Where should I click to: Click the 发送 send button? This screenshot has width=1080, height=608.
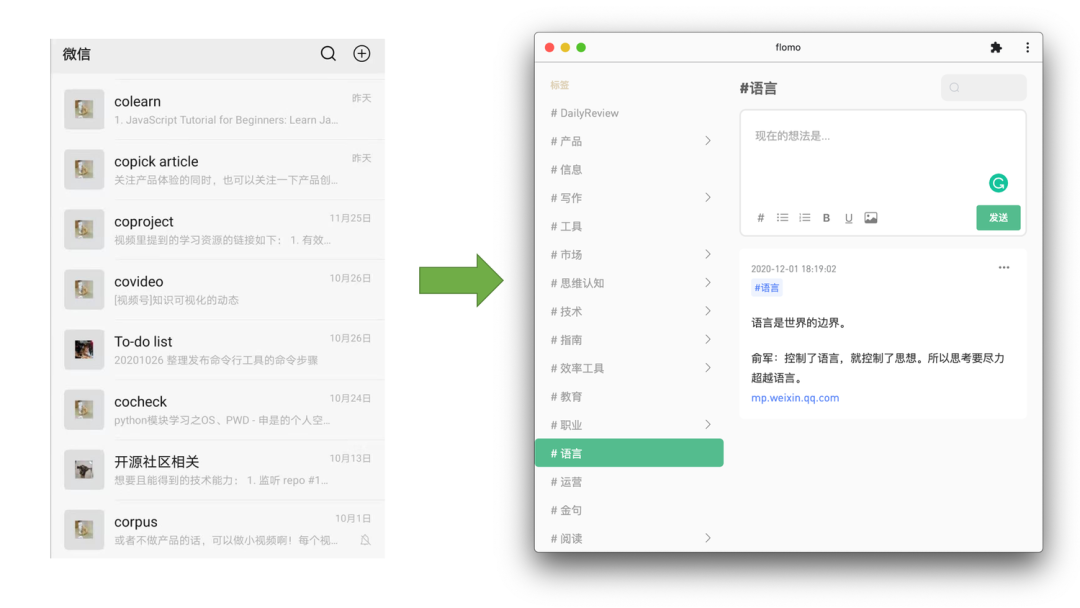tap(998, 218)
